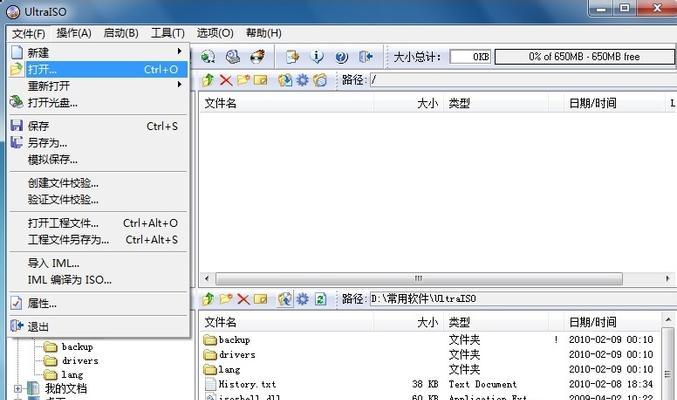Choose 另存为... menu entry

pos(98,143)
